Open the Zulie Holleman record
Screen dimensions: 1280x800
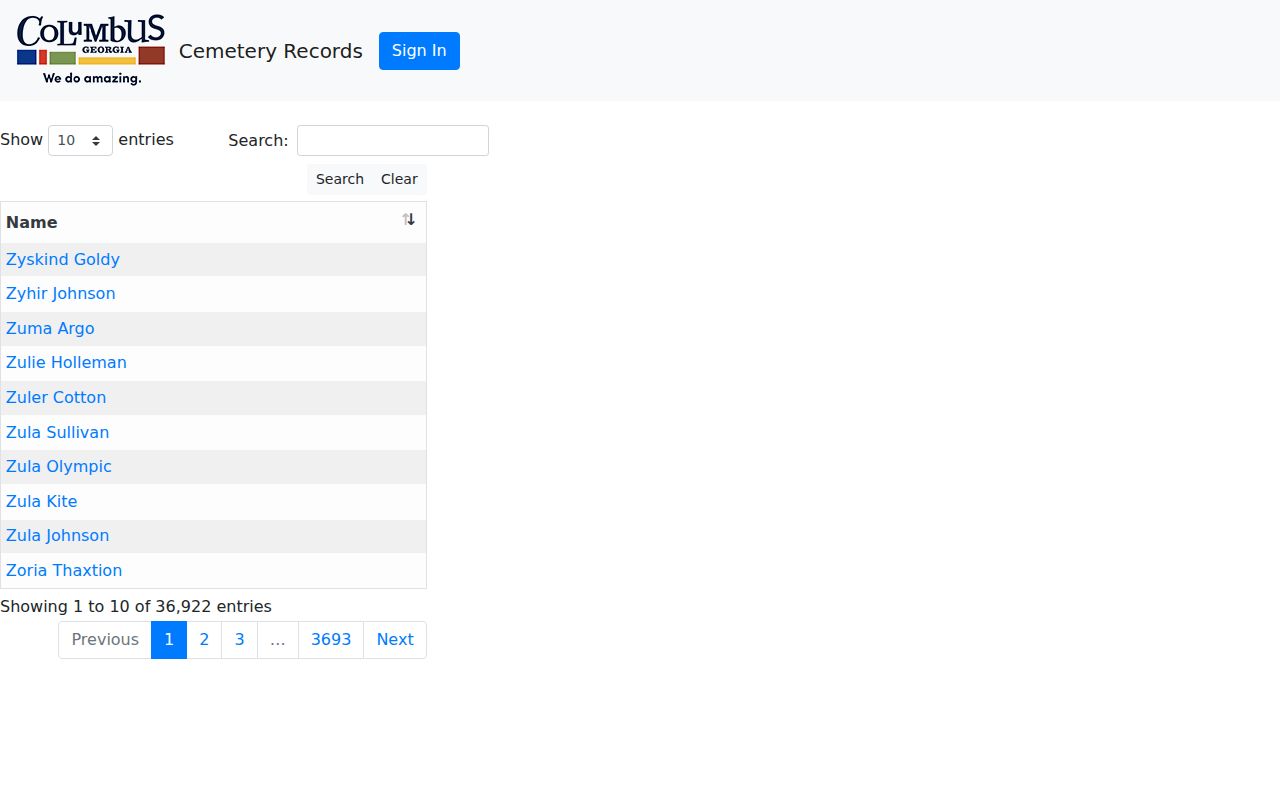66,362
